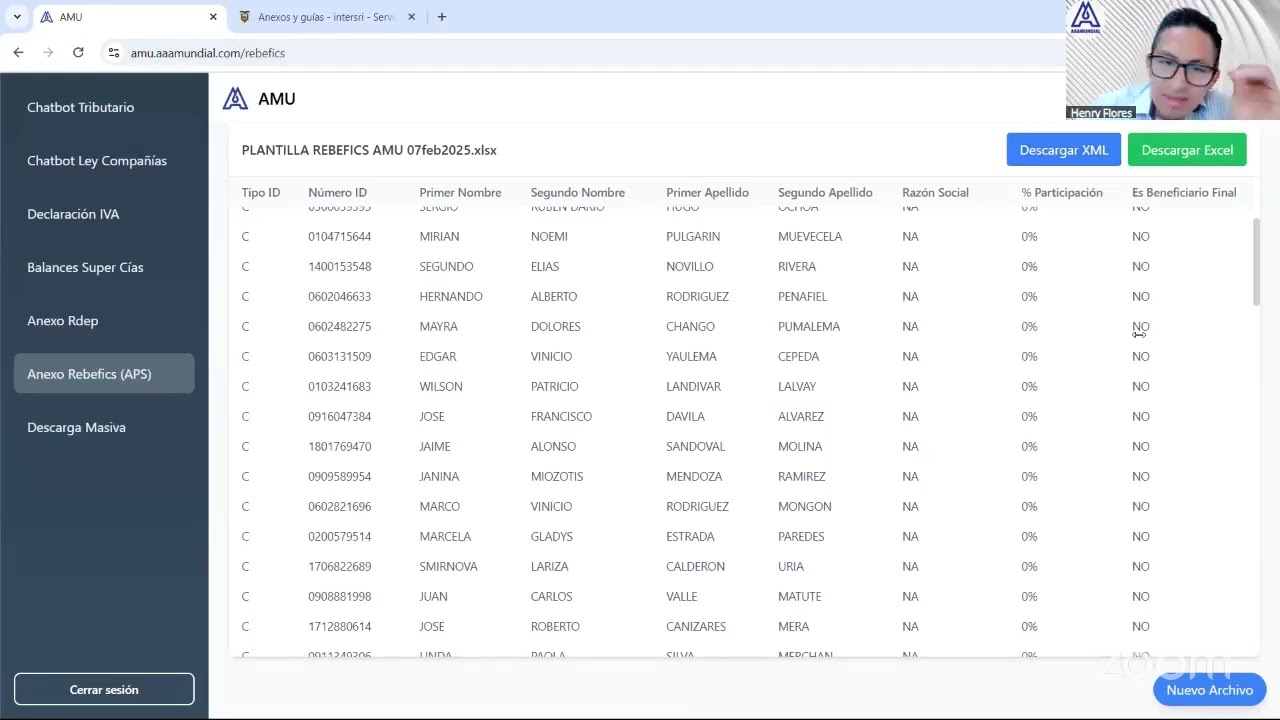The height and width of the screenshot is (720, 1280).
Task: Click the Segundo Nombre column header
Action: 577,192
